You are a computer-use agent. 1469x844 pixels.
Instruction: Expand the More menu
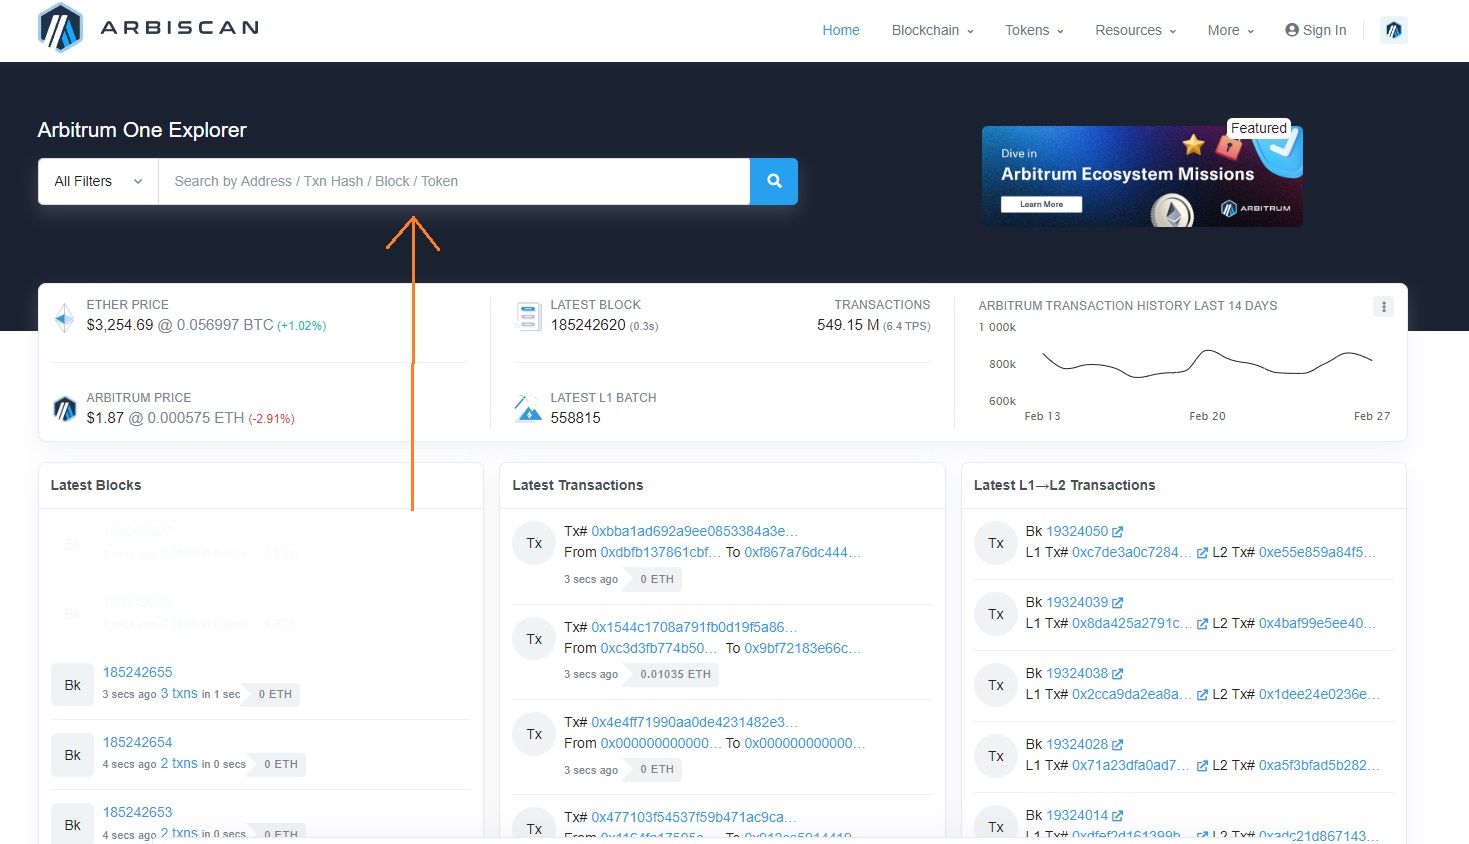pos(1230,30)
